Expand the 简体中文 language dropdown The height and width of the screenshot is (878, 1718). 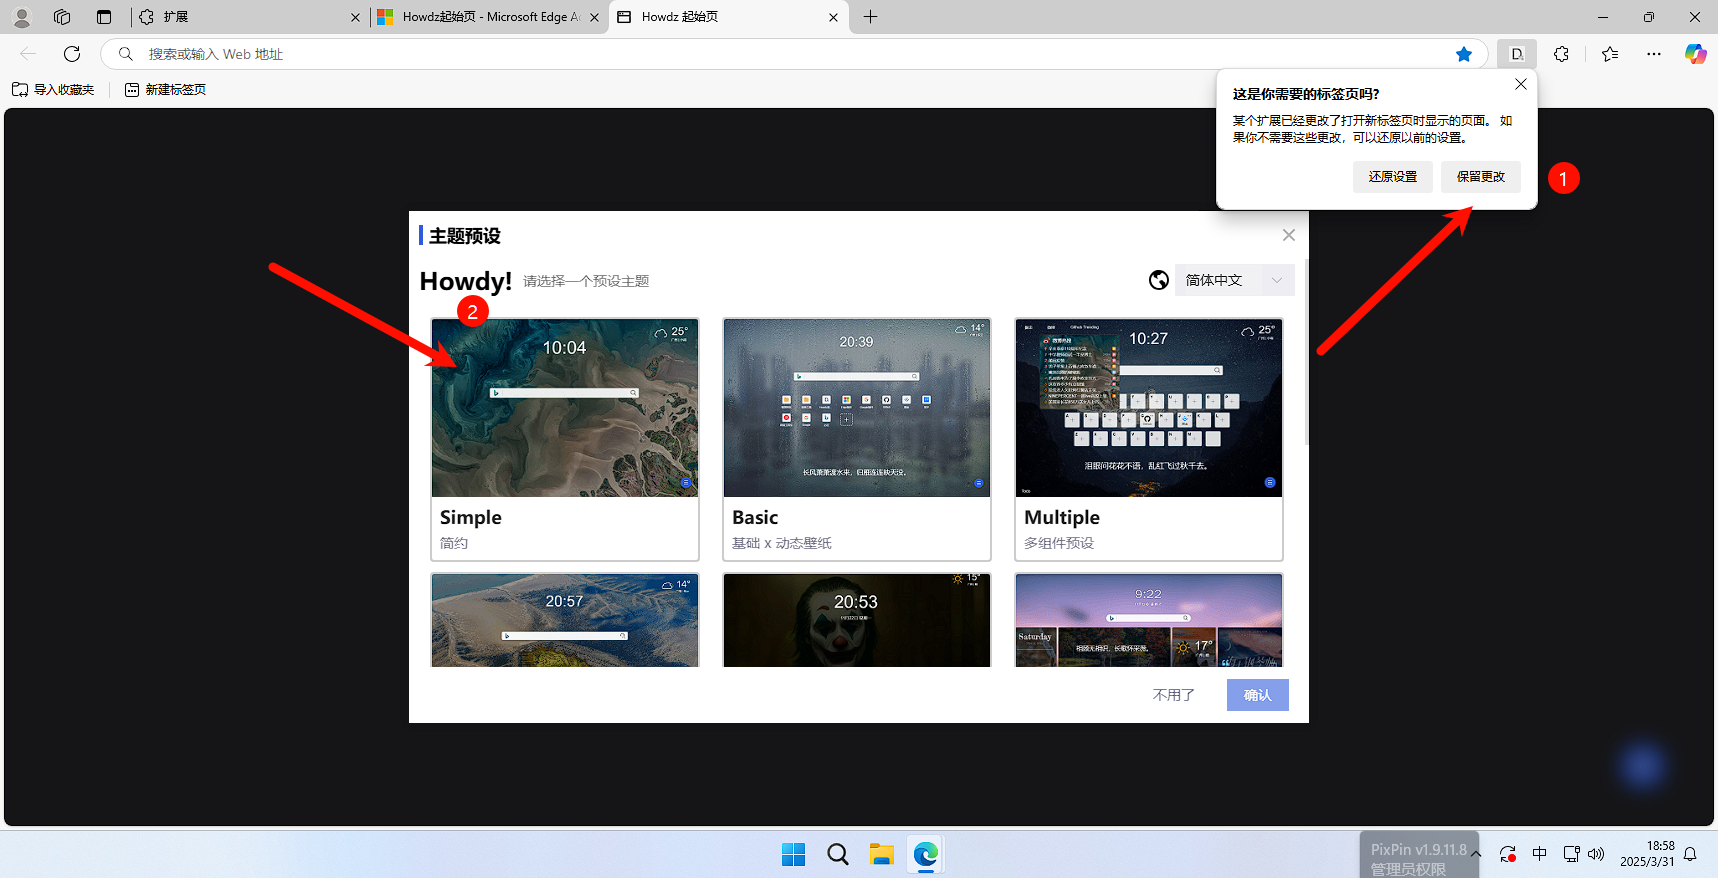point(1234,280)
